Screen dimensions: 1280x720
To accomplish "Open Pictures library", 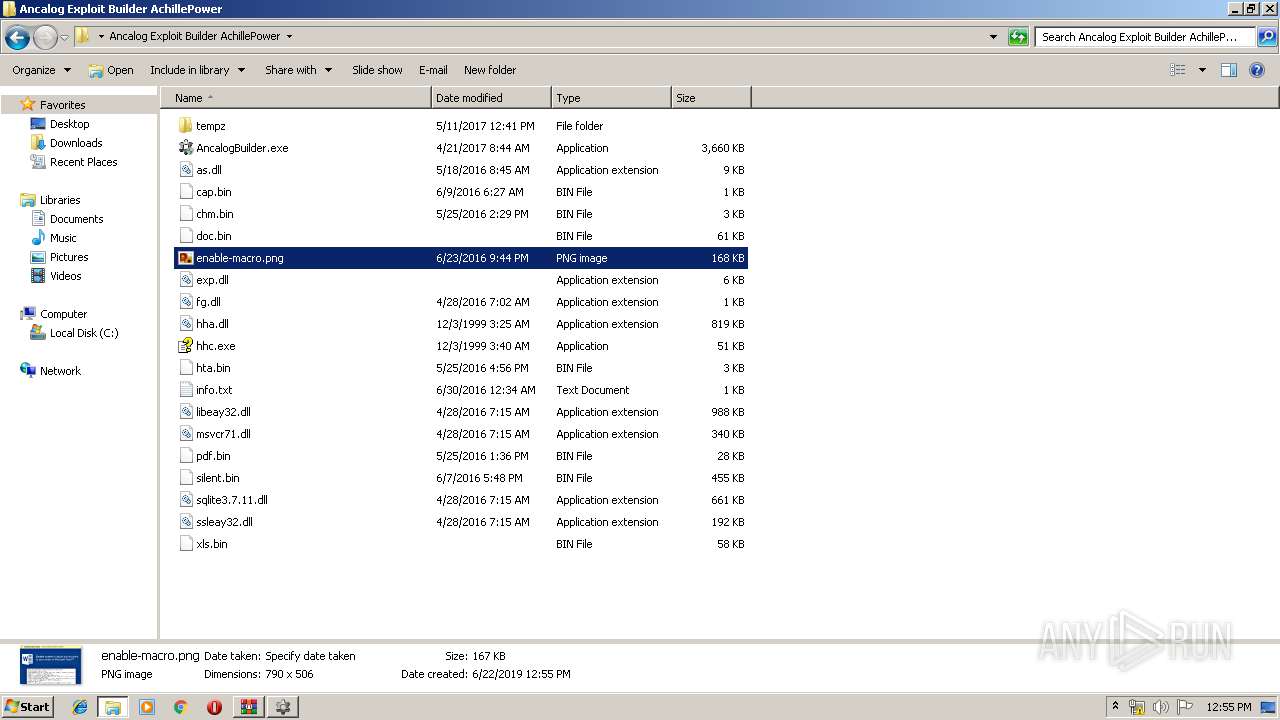I will [69, 257].
